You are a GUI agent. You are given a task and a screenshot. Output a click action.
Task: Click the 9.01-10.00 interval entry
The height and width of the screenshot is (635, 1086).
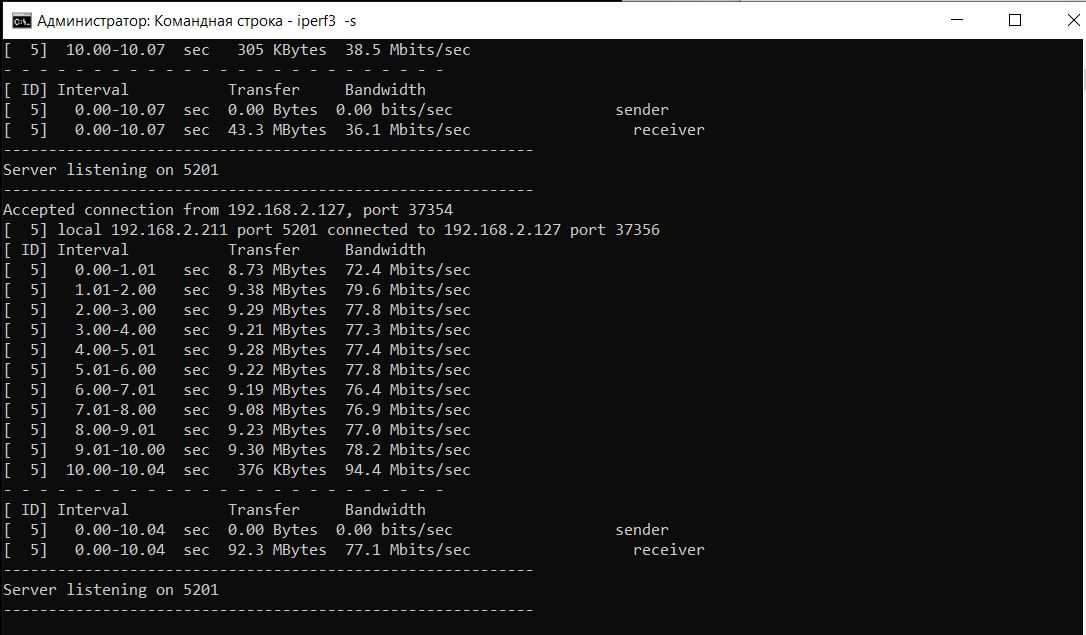pyautogui.click(x=120, y=450)
